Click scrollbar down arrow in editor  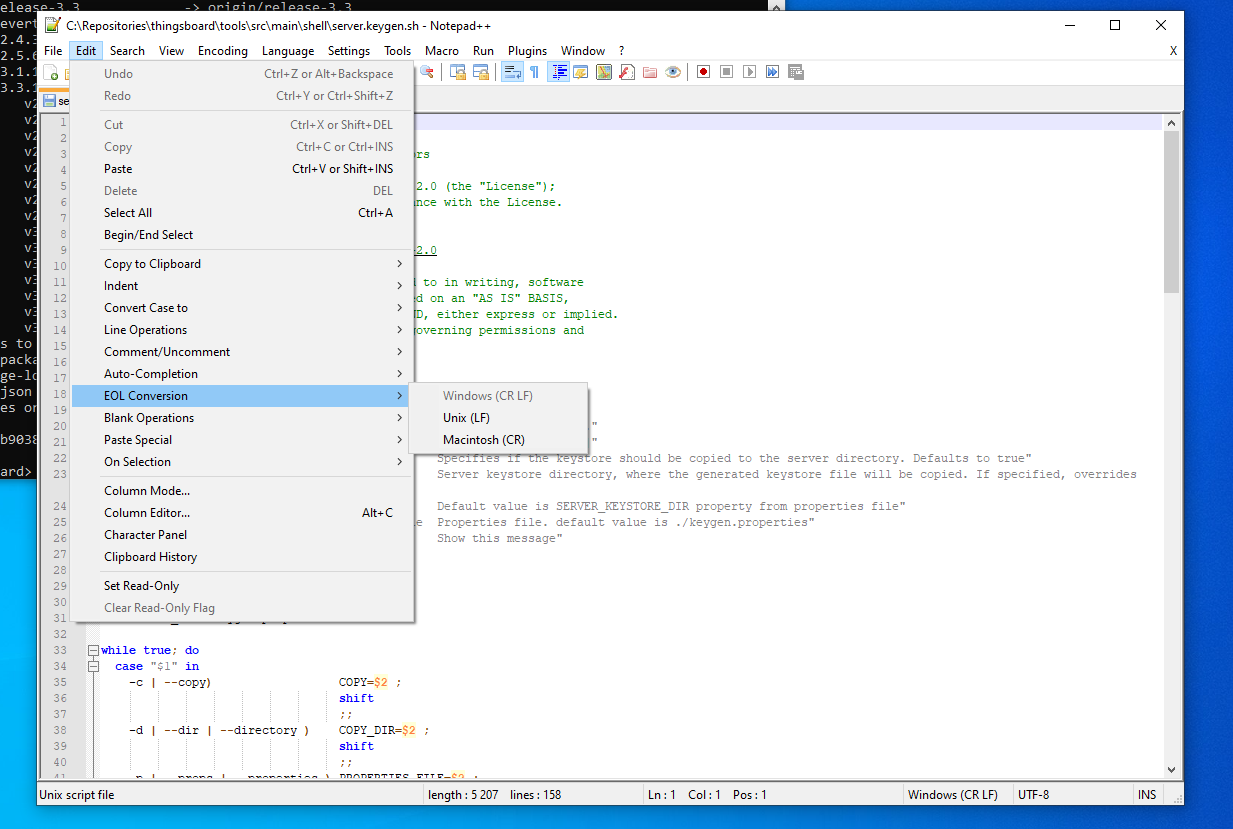pyautogui.click(x=1172, y=770)
